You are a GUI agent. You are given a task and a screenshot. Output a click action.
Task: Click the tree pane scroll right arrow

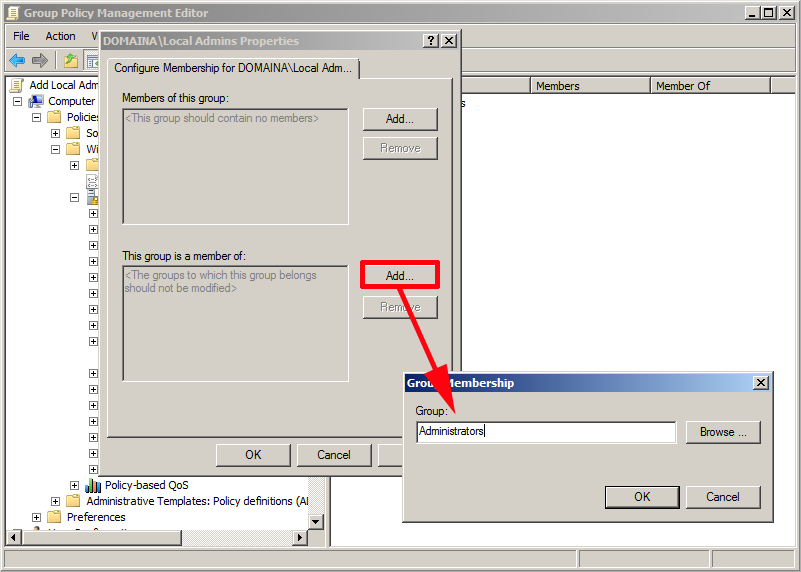click(300, 537)
